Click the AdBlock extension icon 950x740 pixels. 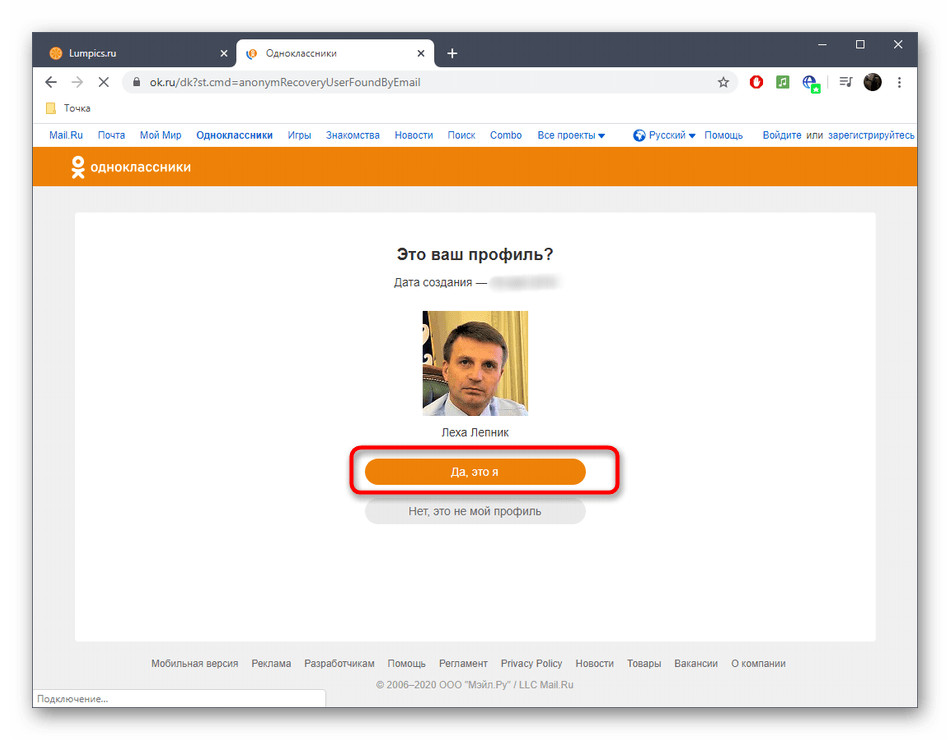click(756, 82)
